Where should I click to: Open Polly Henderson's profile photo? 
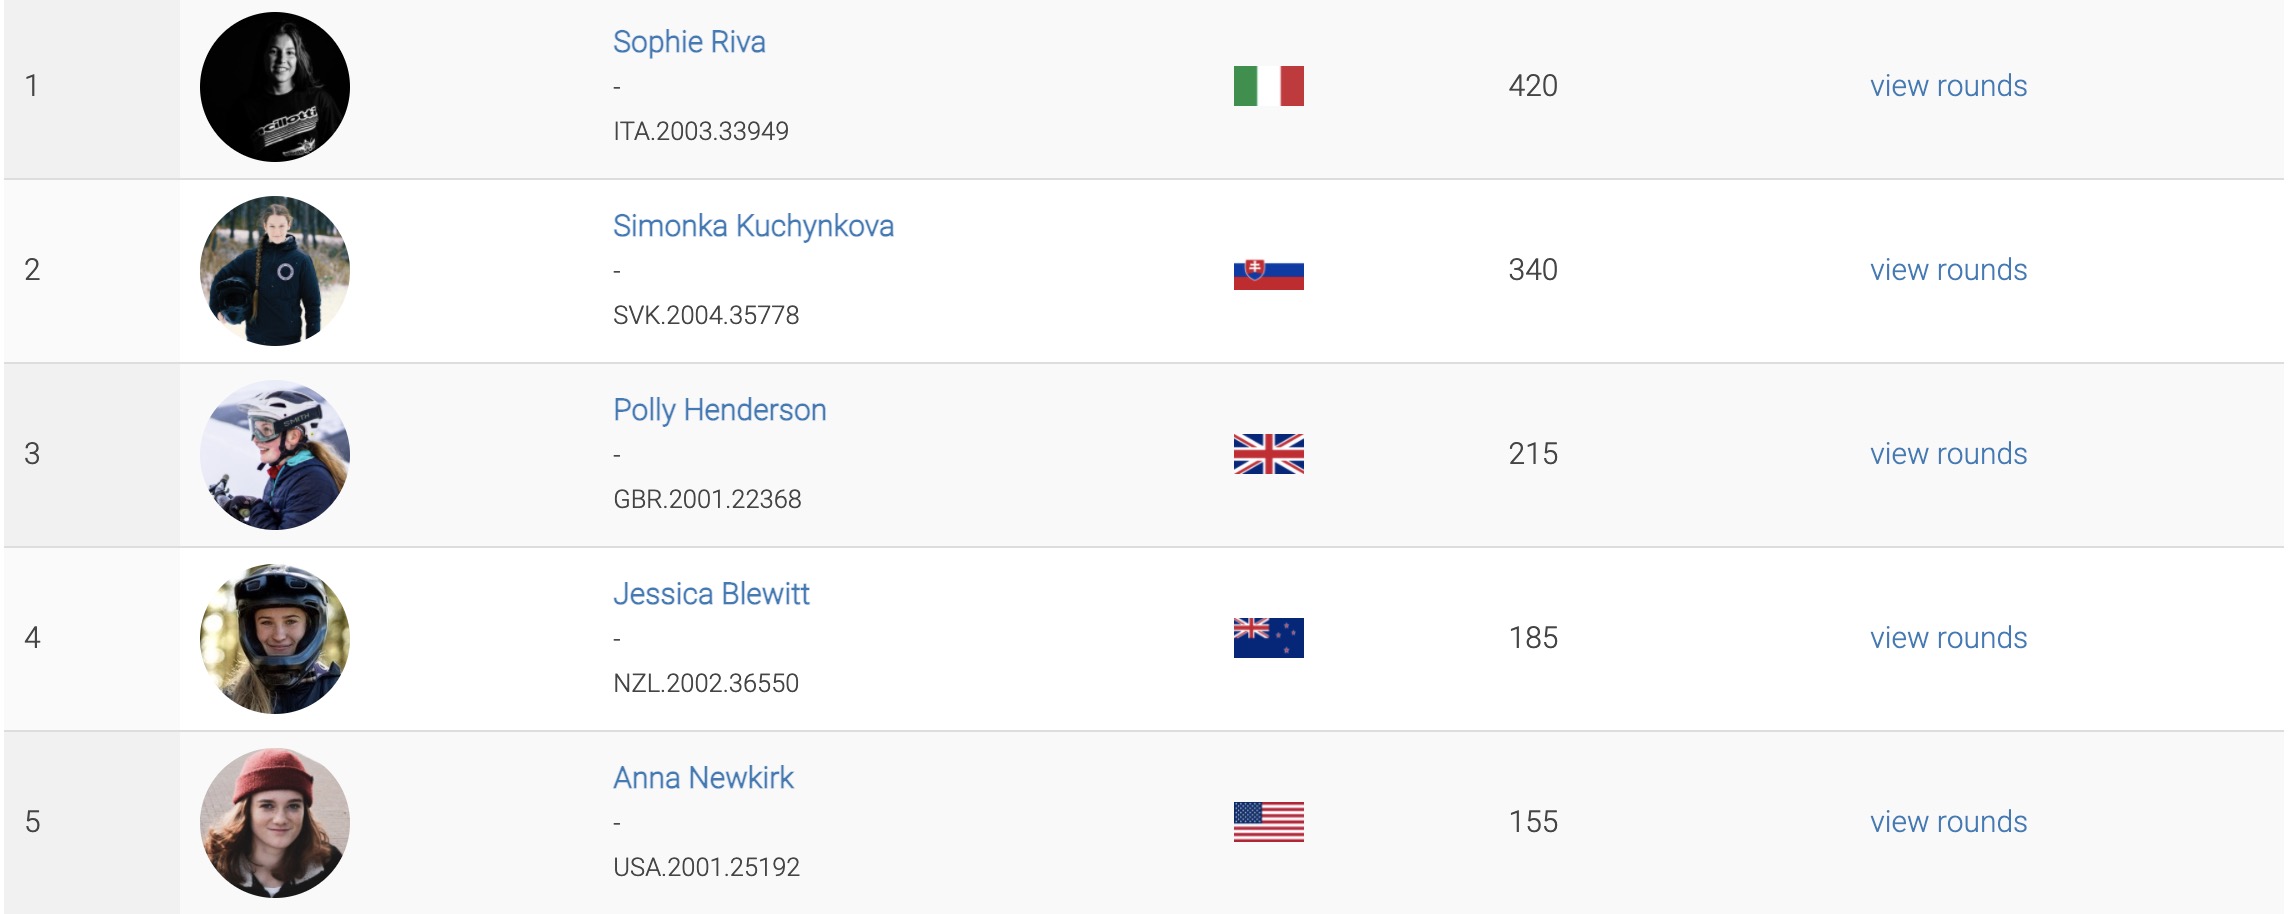[x=275, y=455]
